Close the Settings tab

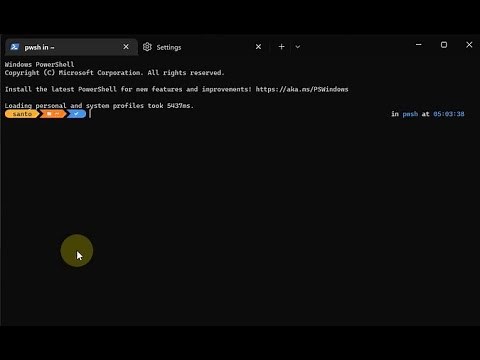point(258,47)
